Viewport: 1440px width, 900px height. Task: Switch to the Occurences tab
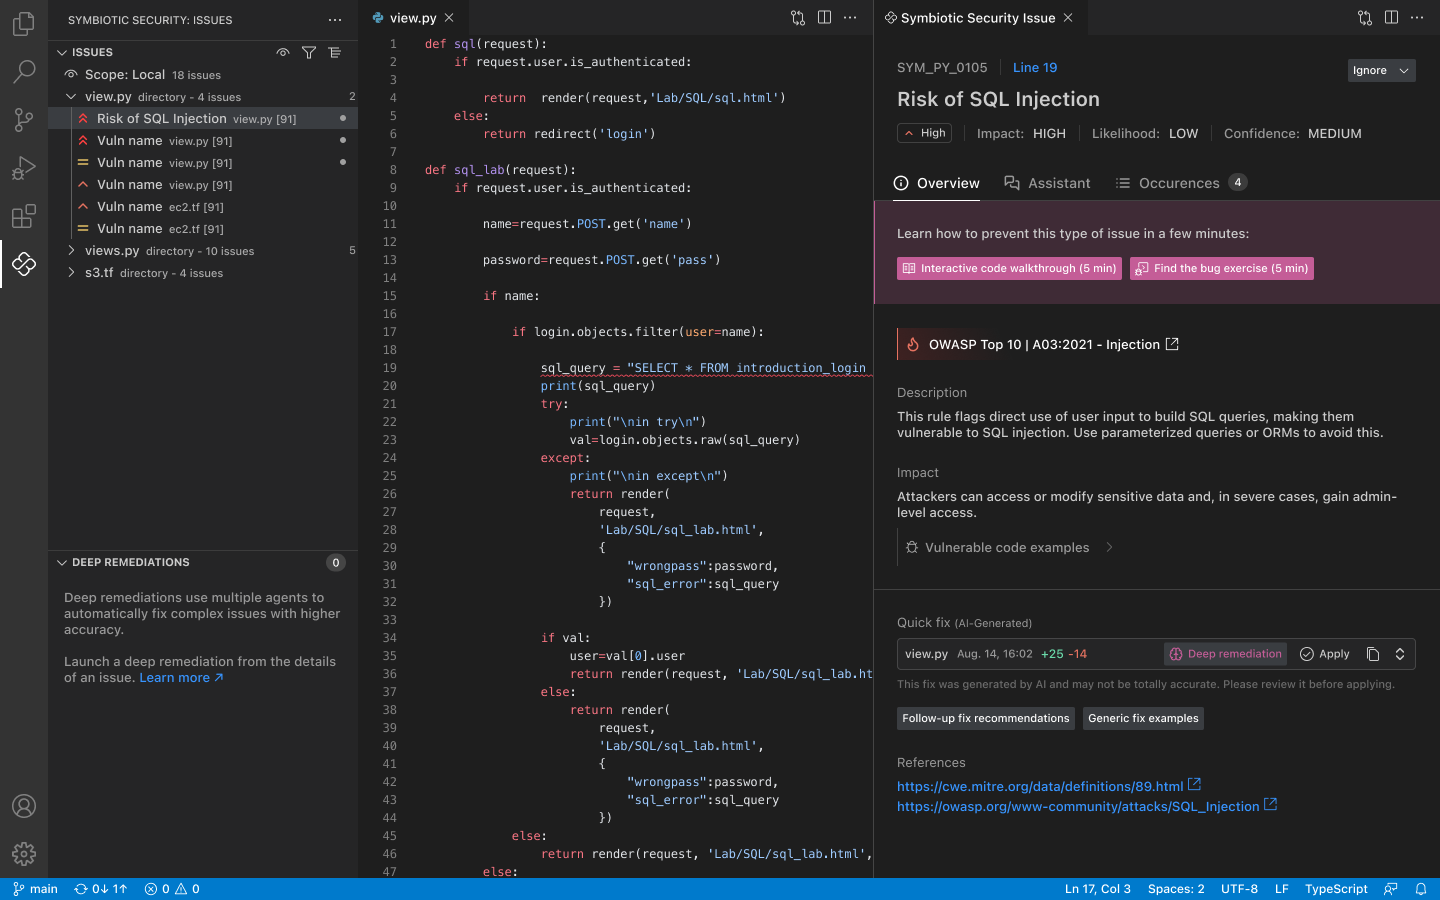1178,183
